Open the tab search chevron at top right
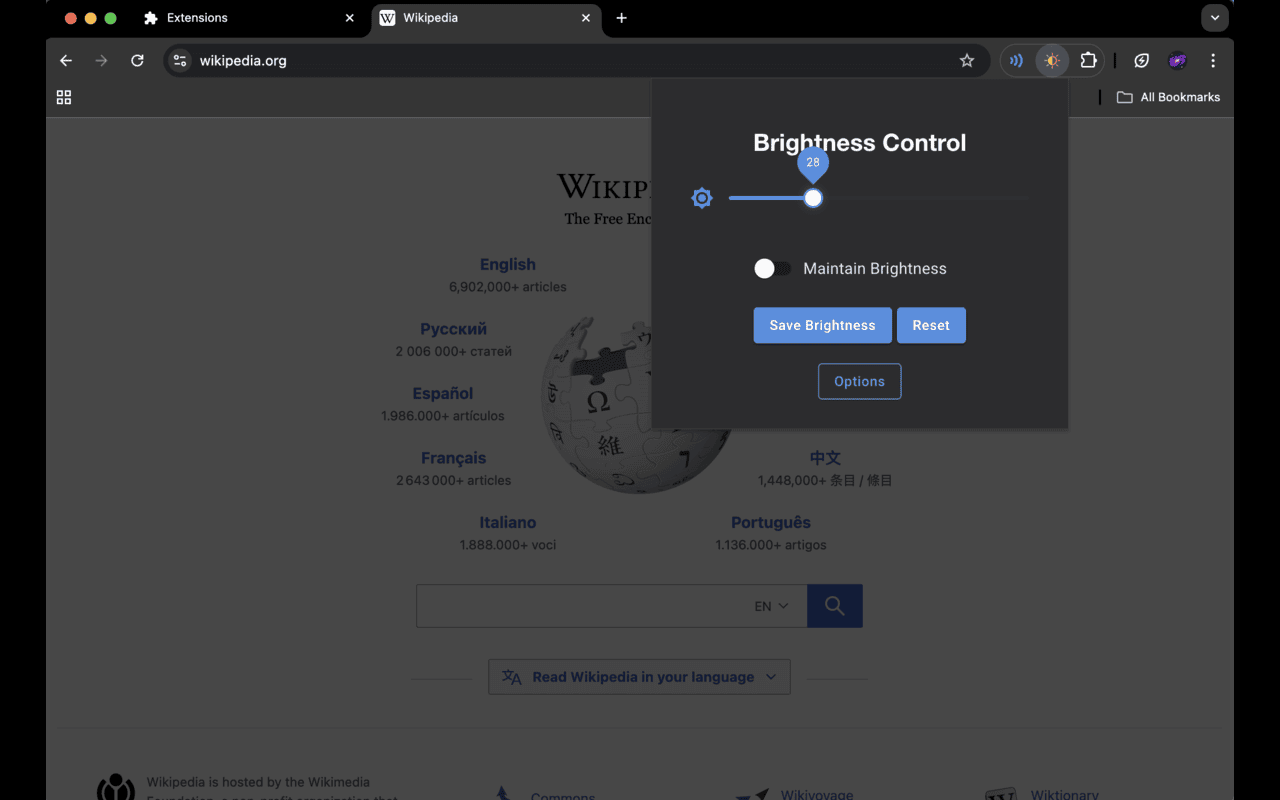1280x800 pixels. coord(1214,17)
